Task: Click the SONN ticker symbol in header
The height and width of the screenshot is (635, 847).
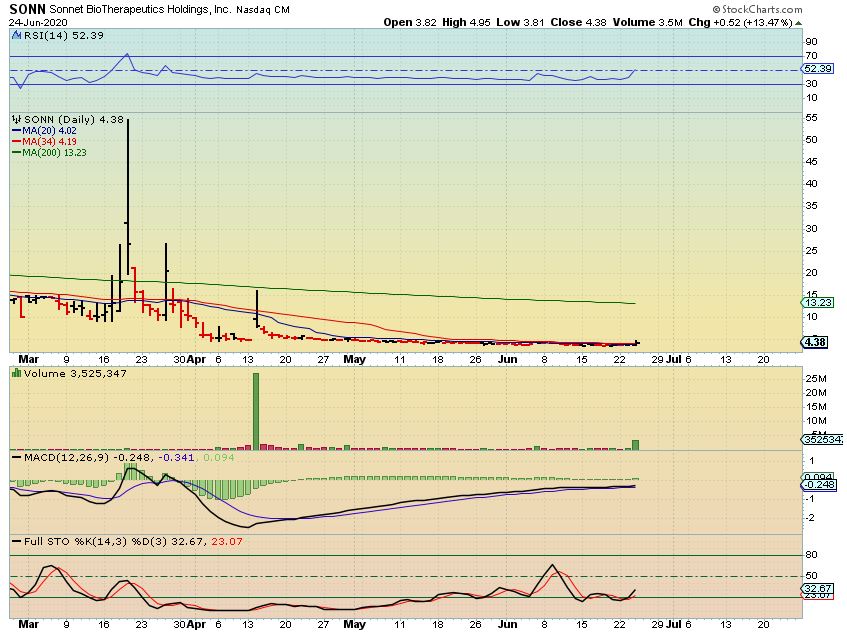Action: (24, 8)
